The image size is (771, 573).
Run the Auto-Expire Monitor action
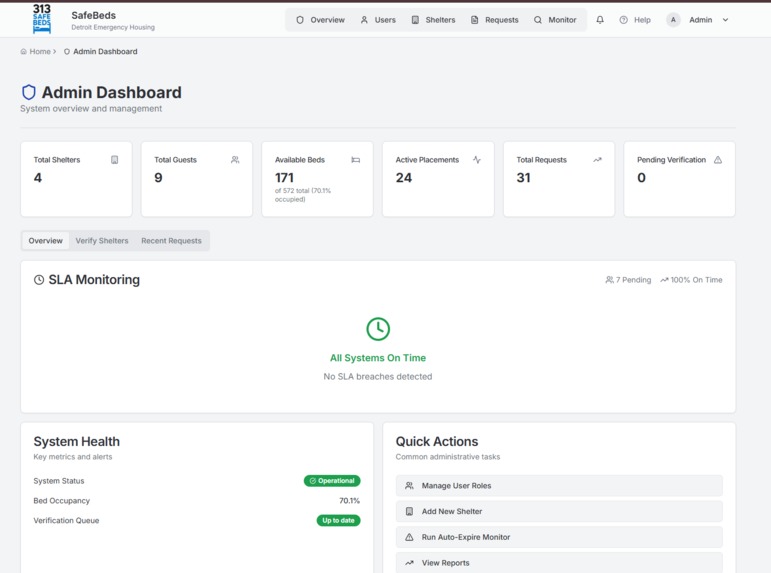click(559, 537)
